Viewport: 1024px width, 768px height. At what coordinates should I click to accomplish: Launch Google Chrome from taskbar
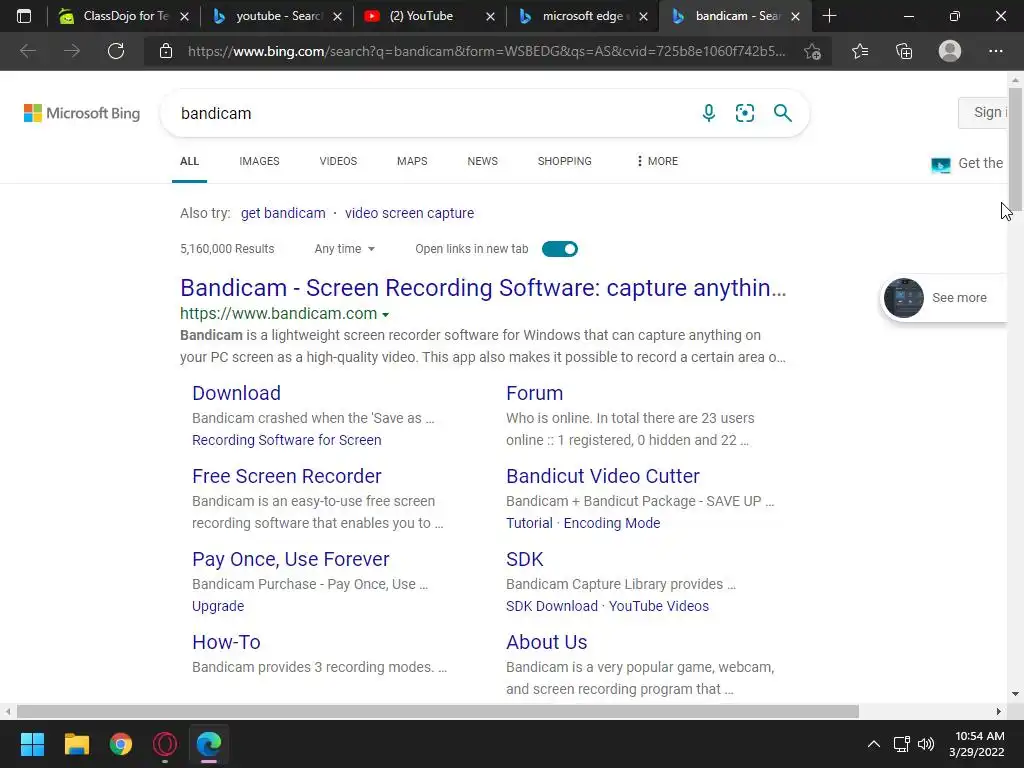(x=121, y=744)
